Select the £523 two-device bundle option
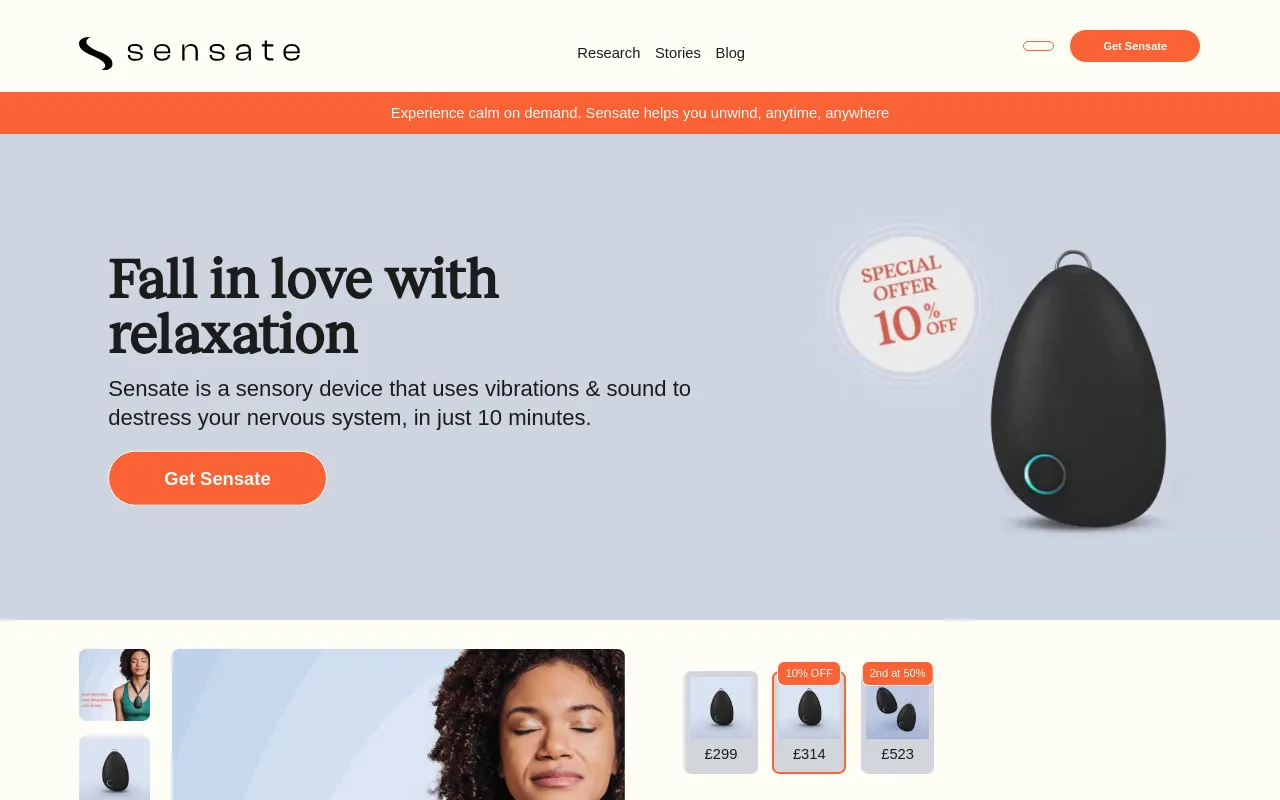Screen dimensions: 1280x800 (897, 722)
